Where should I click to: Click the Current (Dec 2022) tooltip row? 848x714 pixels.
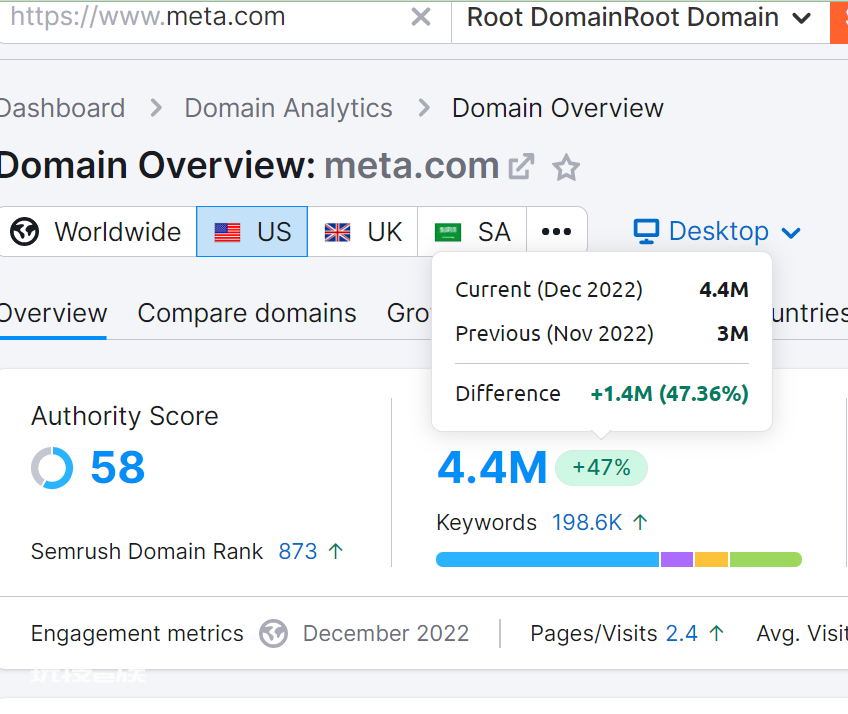(x=602, y=290)
